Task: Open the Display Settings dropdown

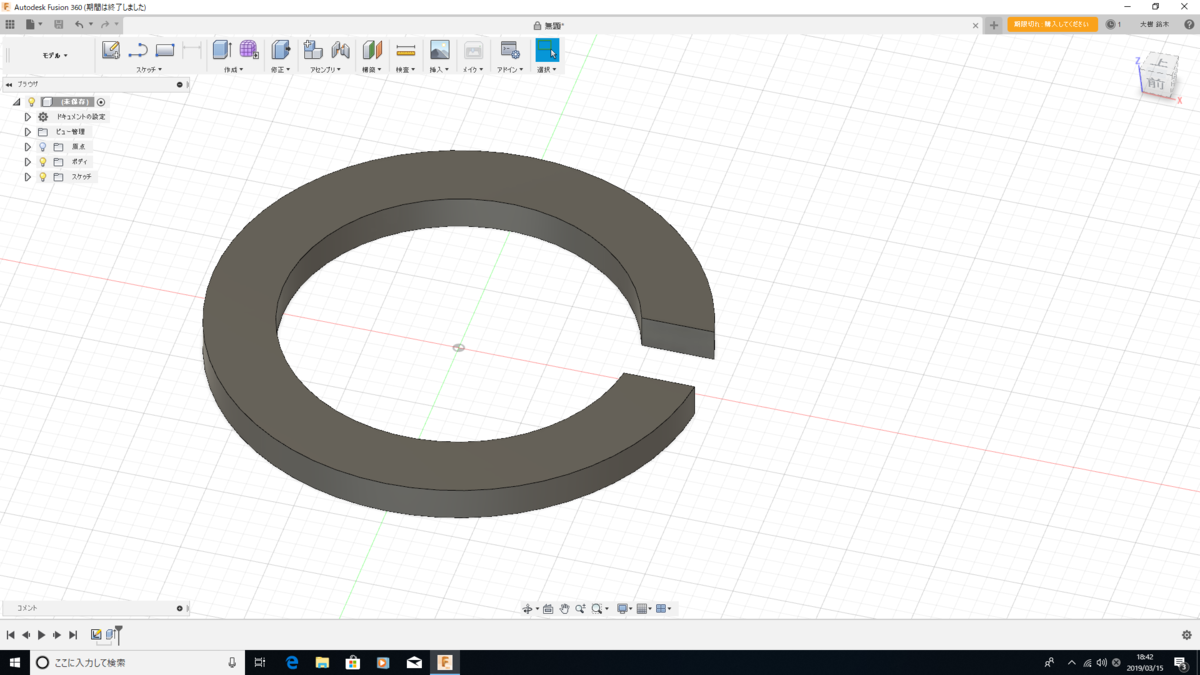Action: point(623,609)
